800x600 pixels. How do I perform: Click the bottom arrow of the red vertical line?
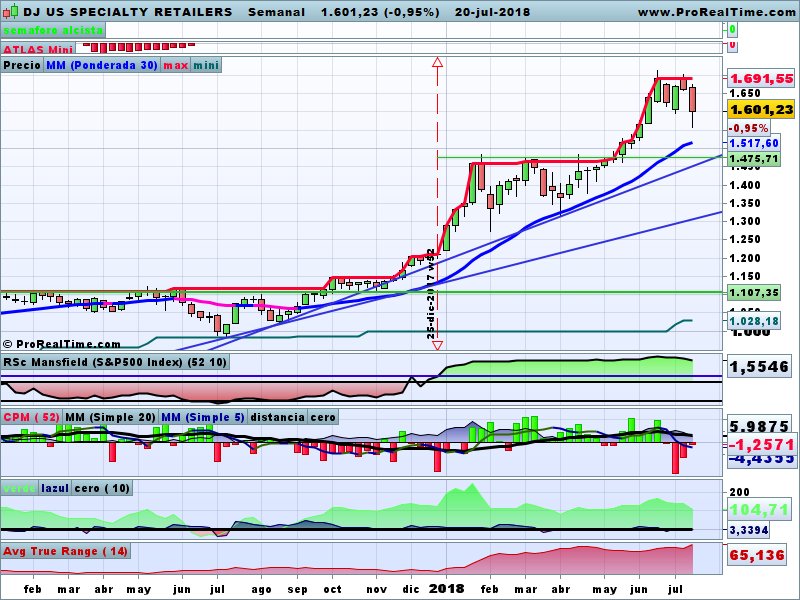tap(437, 345)
